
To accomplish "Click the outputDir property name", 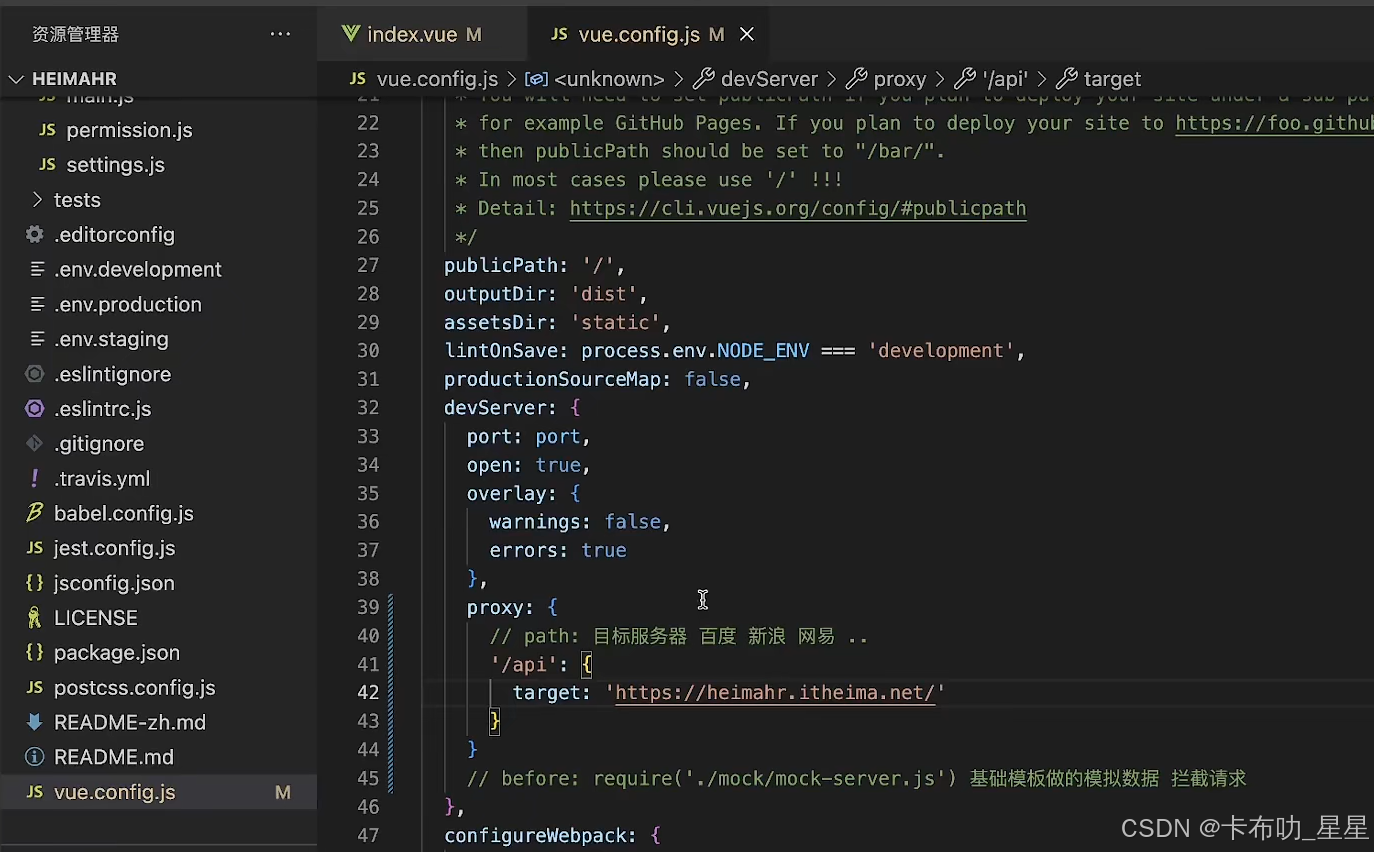I will coord(495,294).
